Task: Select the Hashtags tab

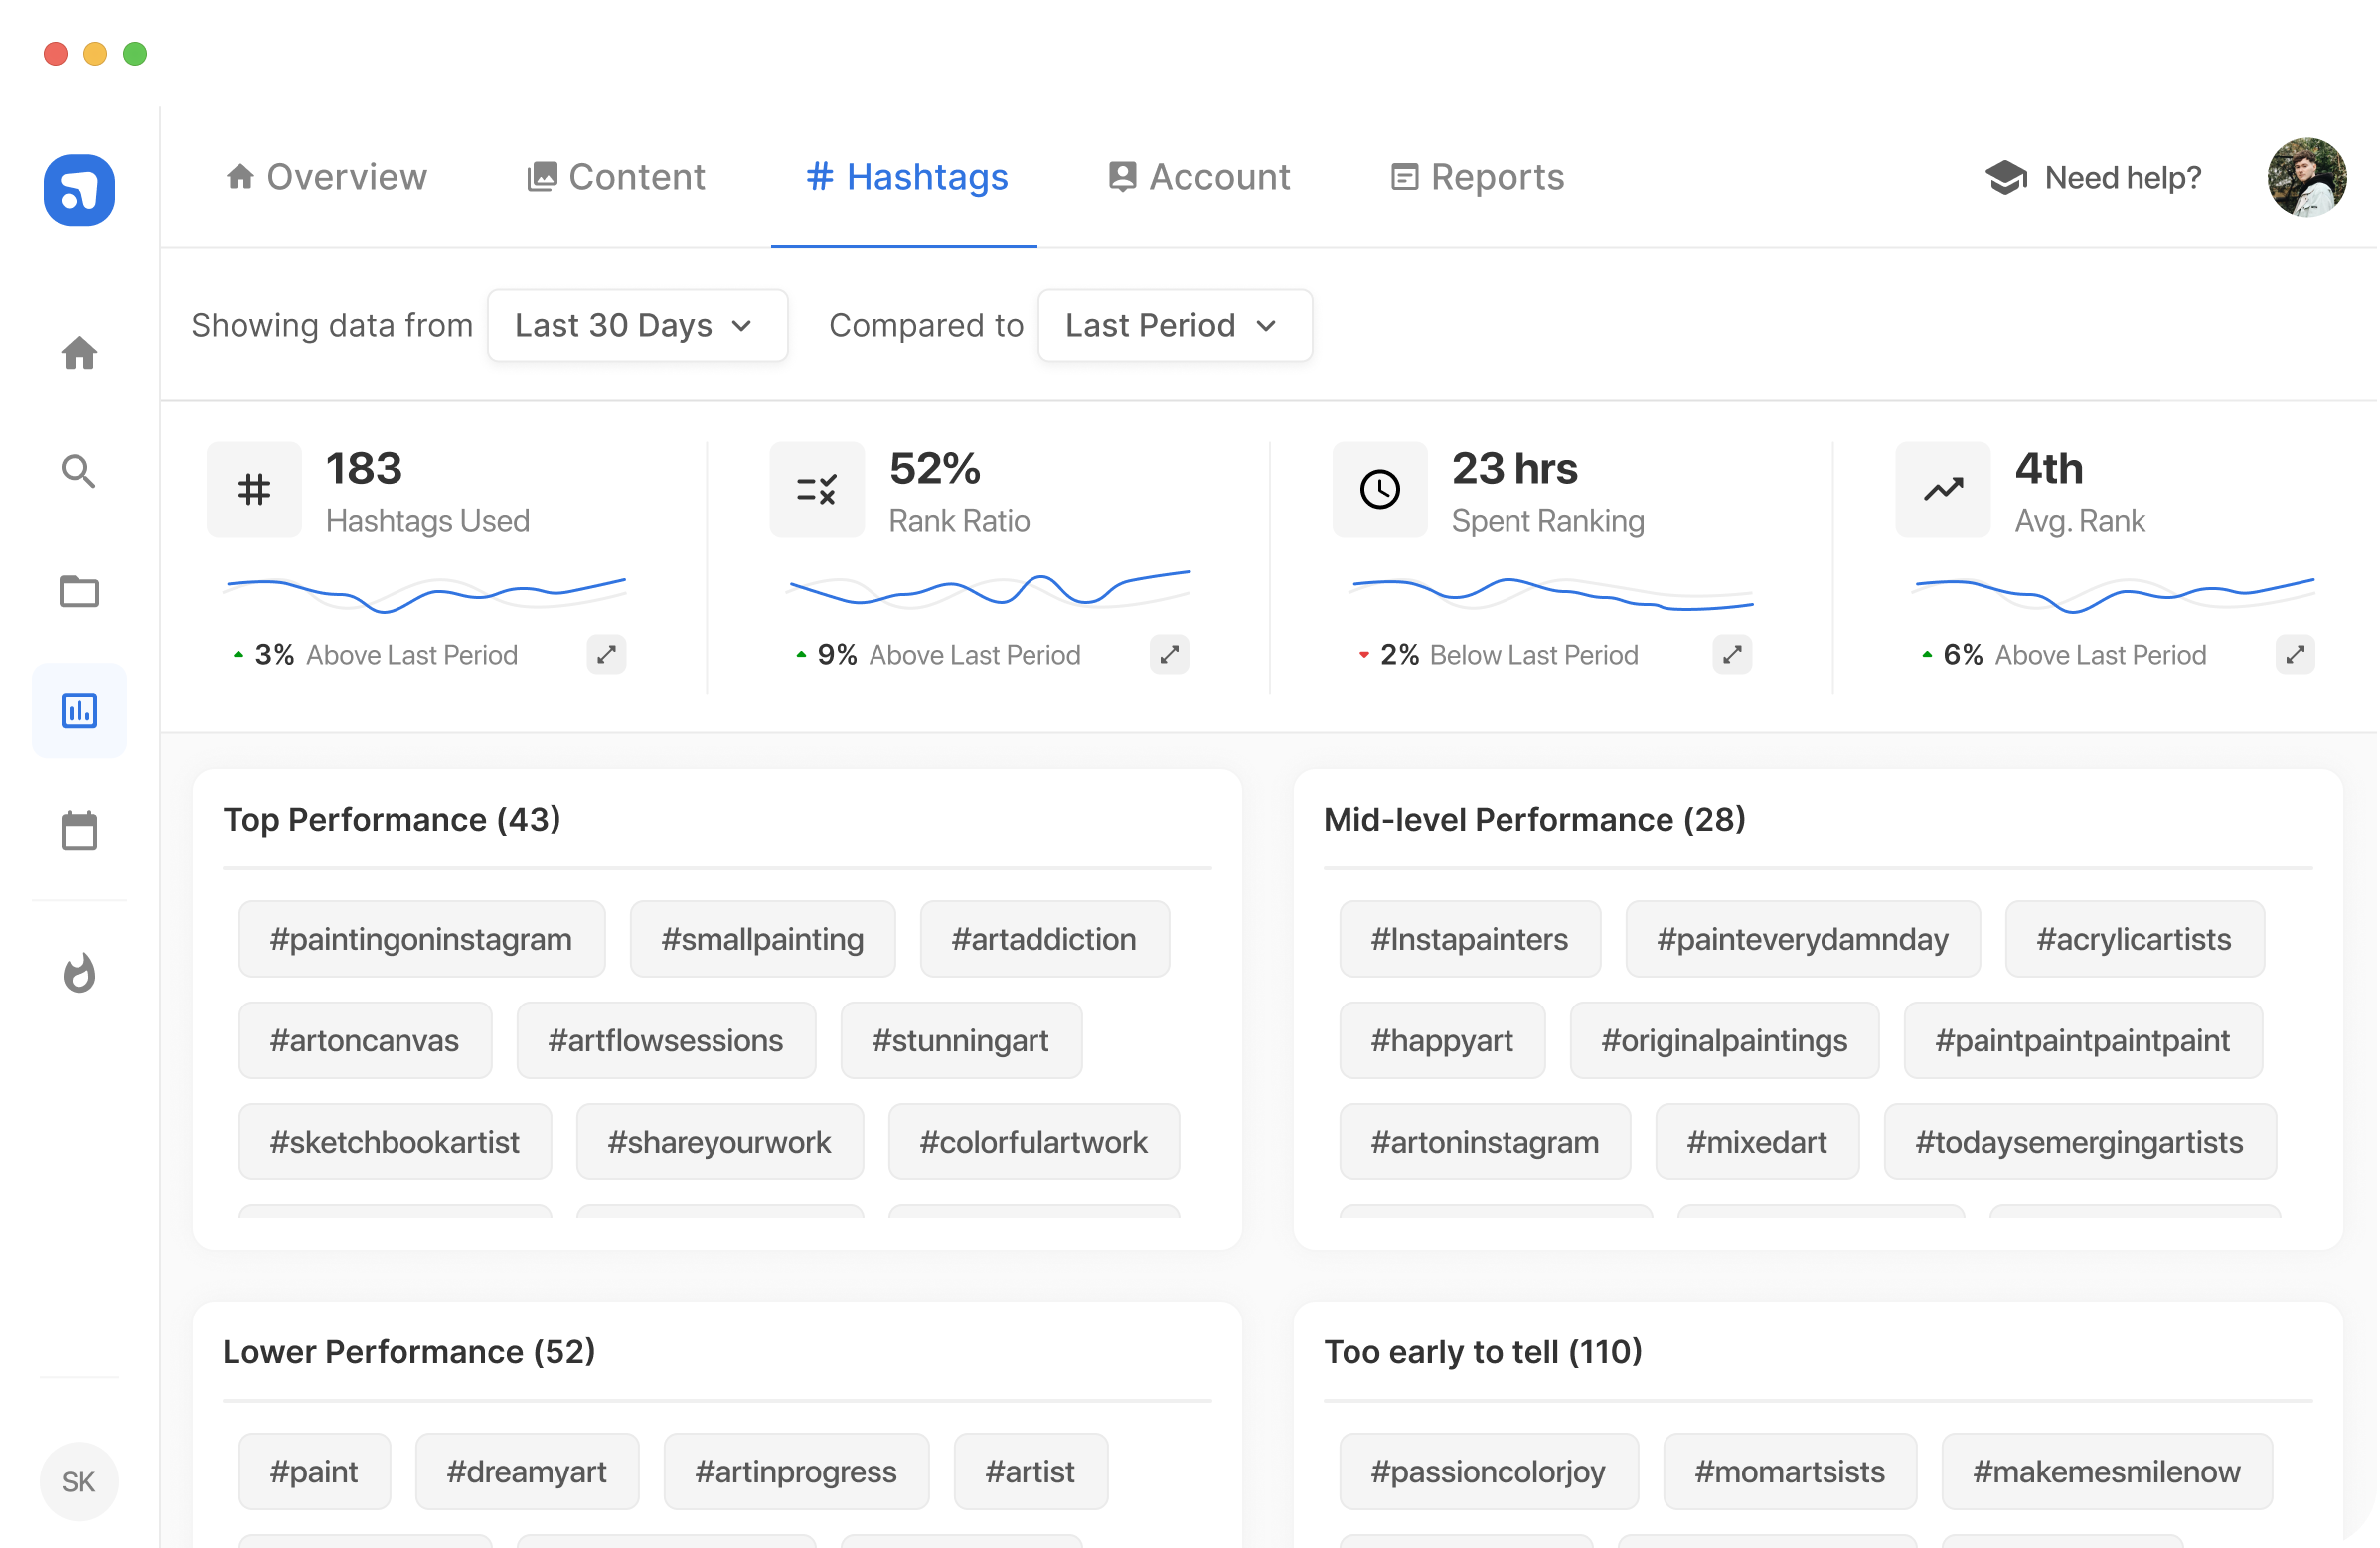Action: coord(906,177)
